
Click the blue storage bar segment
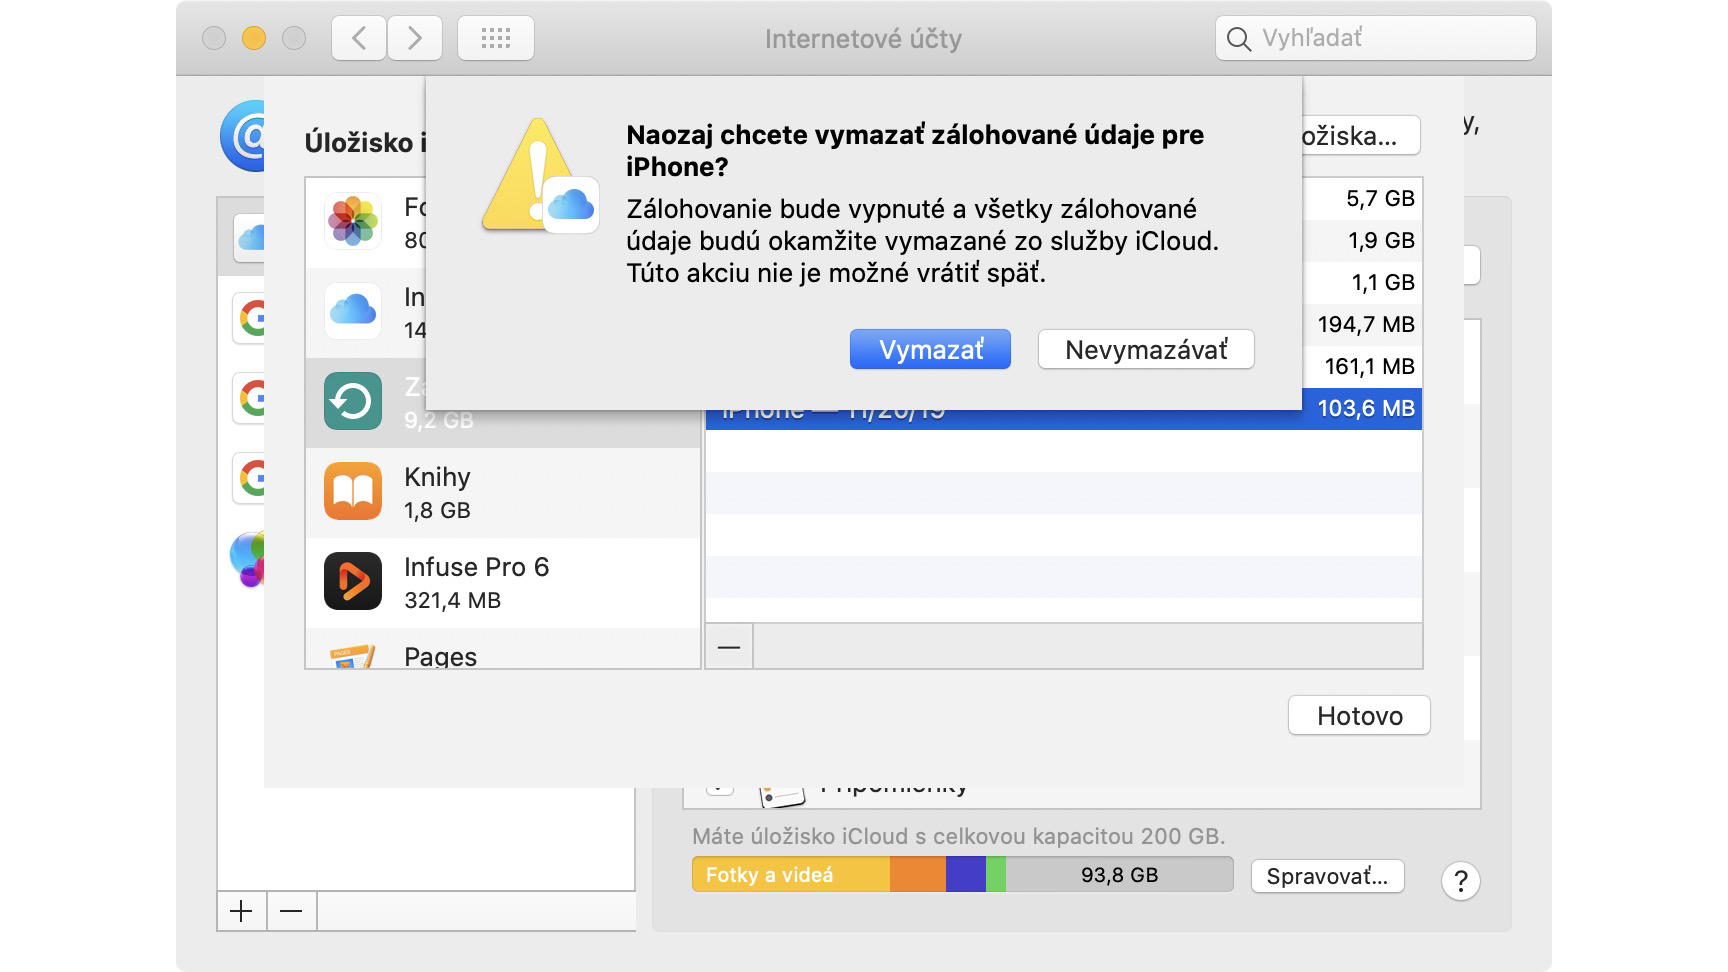click(x=966, y=875)
